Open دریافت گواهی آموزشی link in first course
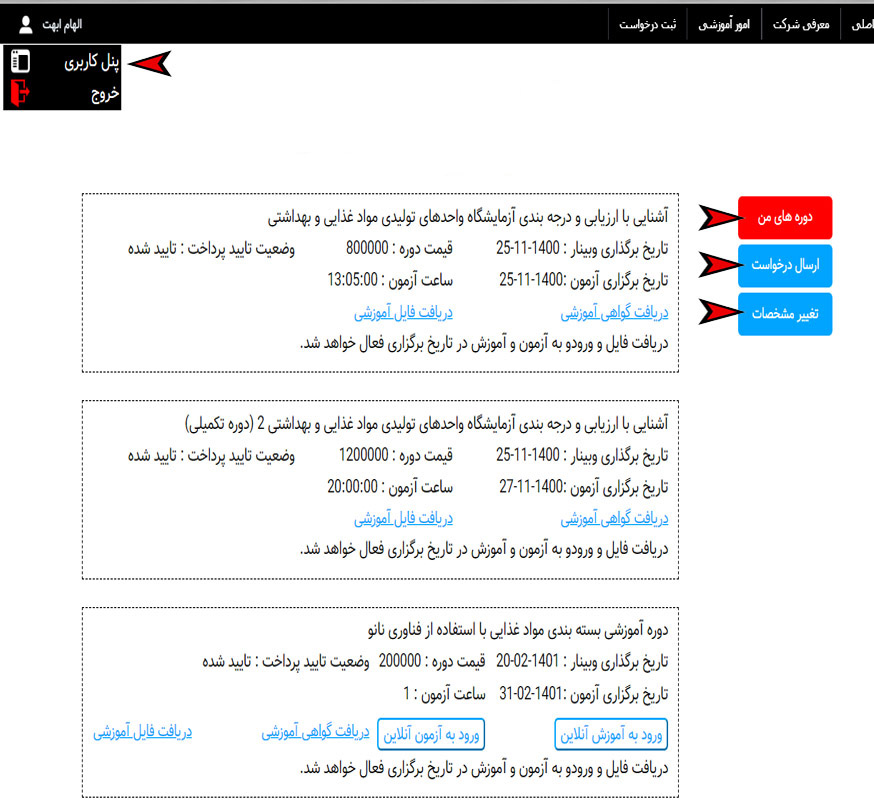This screenshot has height=805, width=874. pos(614,313)
